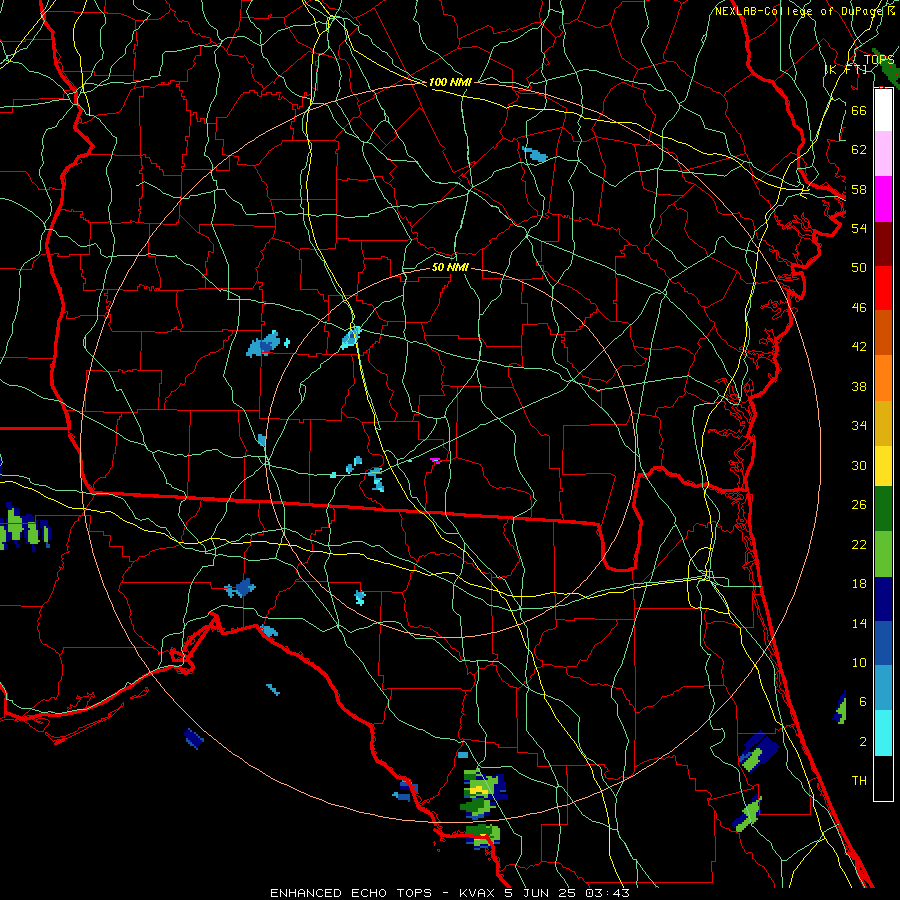The image size is (900, 900).
Task: Click the 30 value on the legend
Action: coord(859,465)
